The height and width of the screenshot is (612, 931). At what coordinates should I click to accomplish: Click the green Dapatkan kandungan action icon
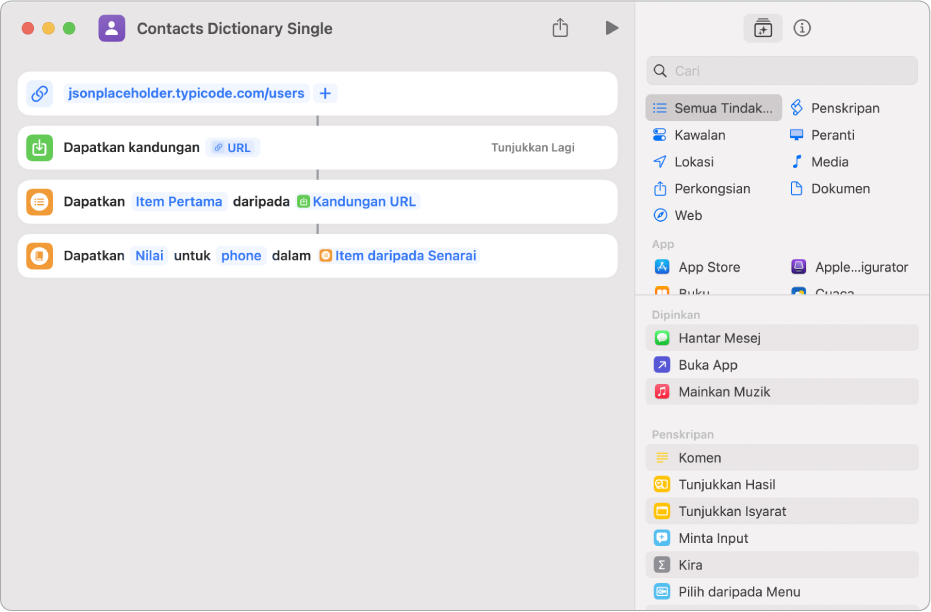click(x=40, y=148)
